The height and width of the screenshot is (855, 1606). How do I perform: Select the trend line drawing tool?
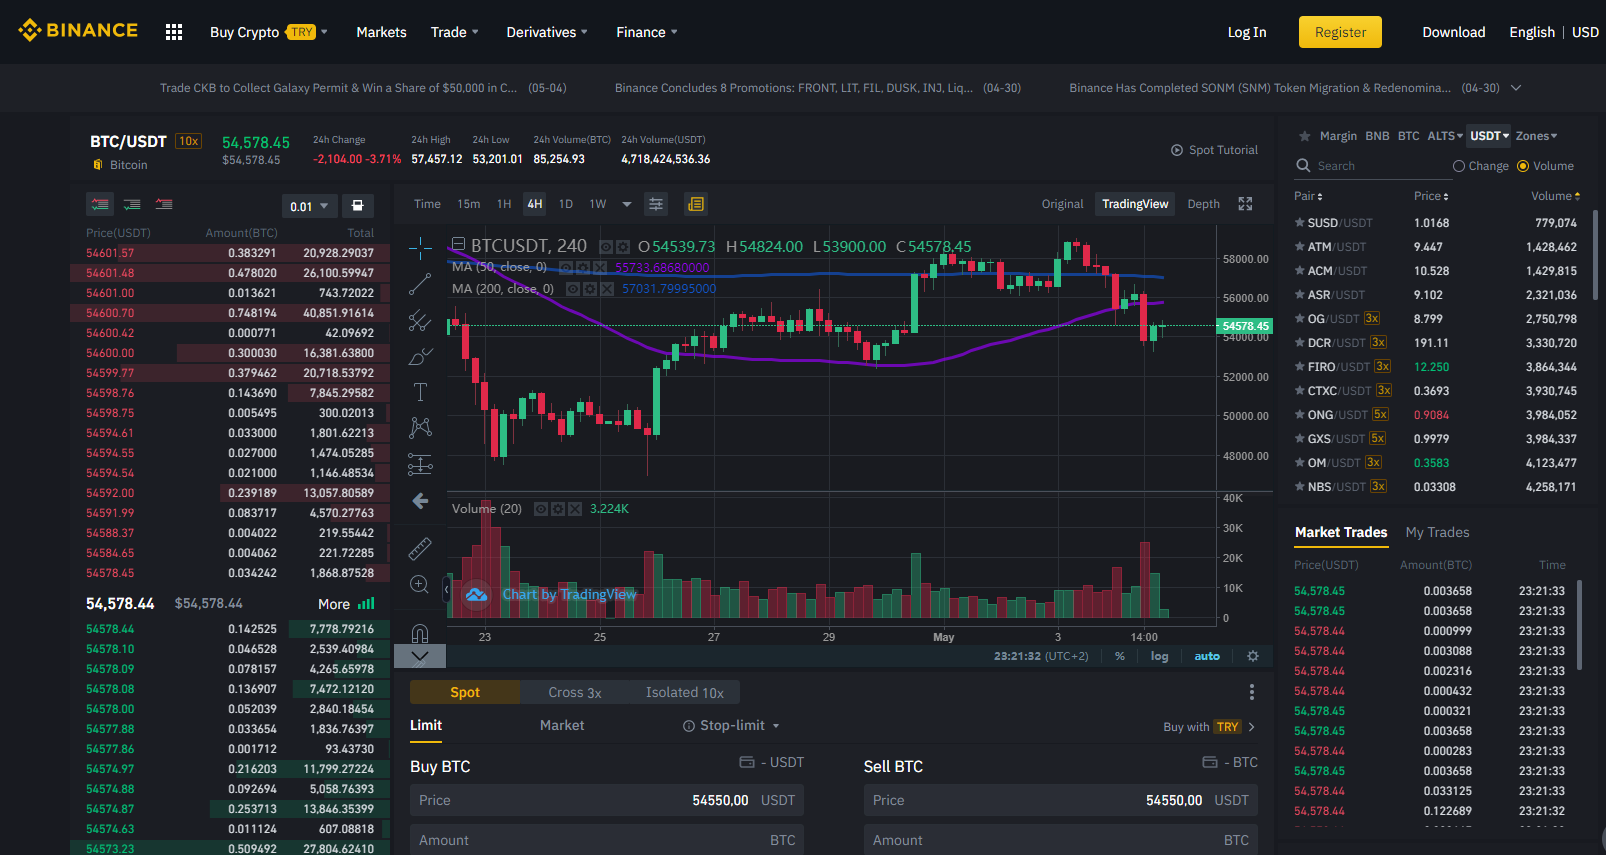(420, 284)
